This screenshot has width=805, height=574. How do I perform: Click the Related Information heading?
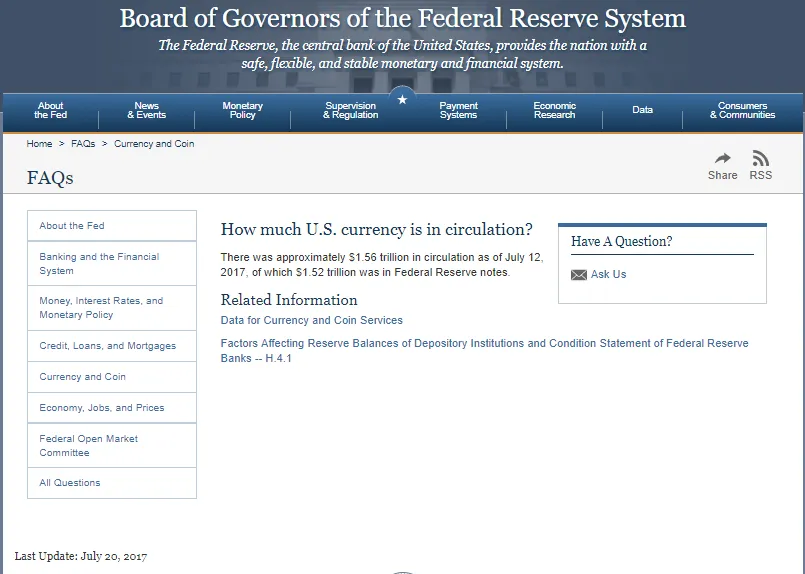click(289, 300)
